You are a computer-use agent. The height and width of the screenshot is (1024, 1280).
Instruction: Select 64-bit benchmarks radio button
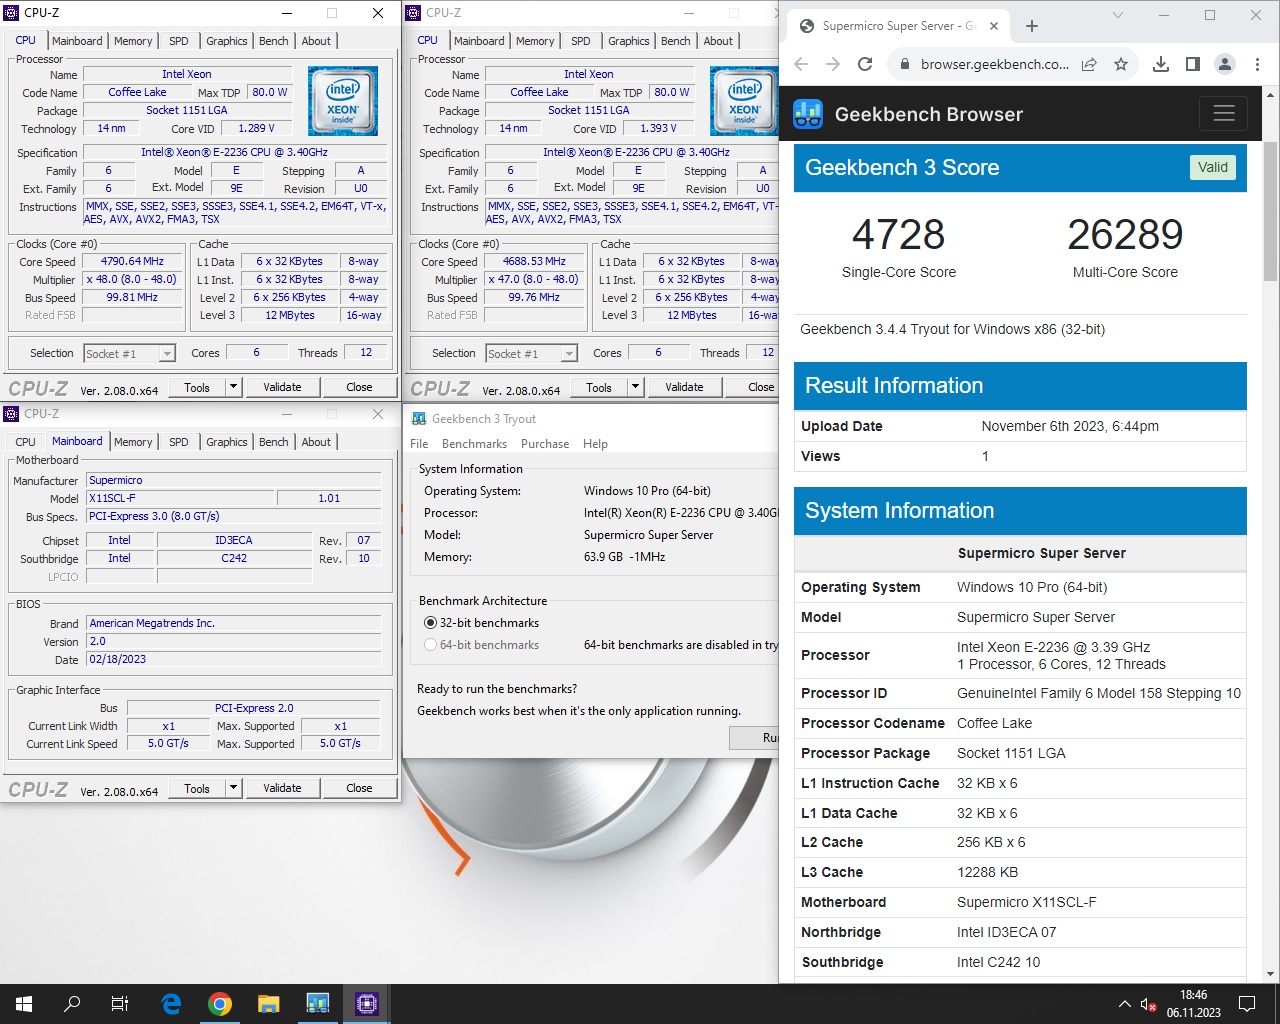430,645
